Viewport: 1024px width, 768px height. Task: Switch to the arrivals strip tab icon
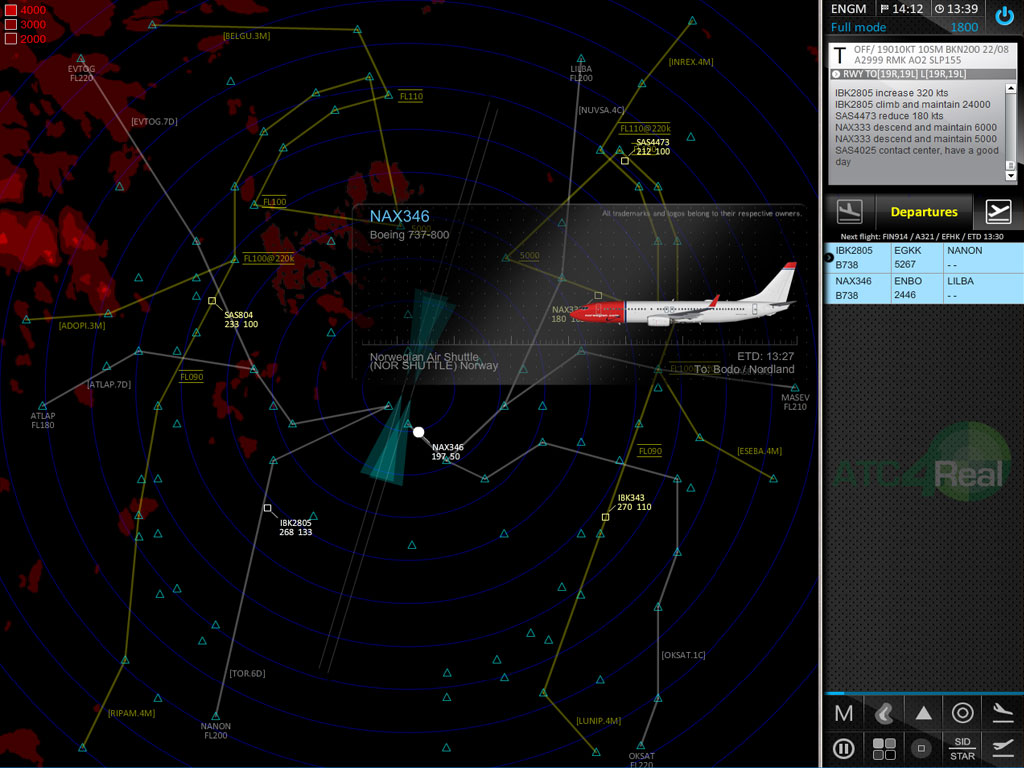[x=850, y=211]
